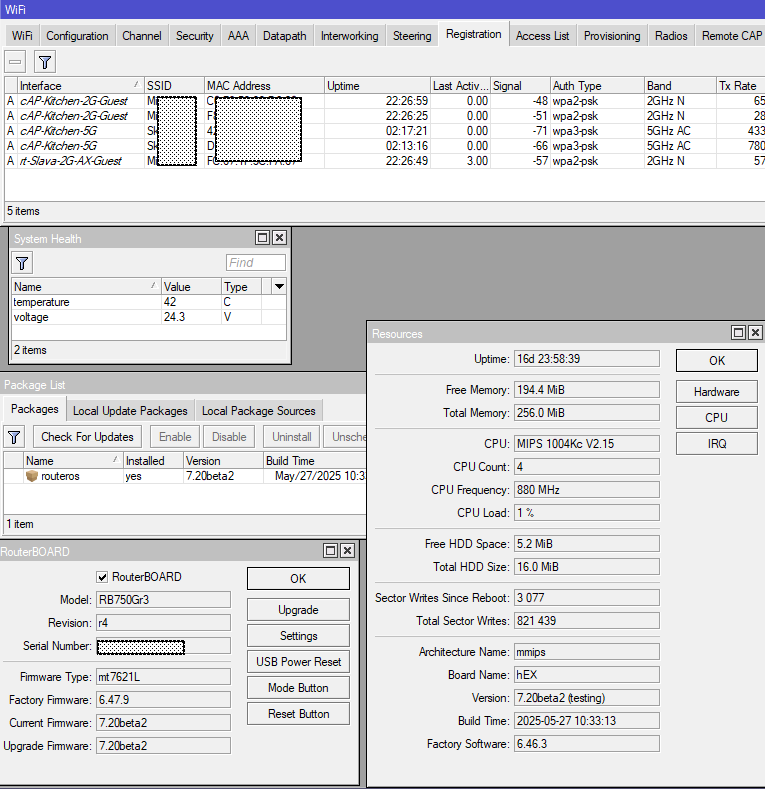Click the WiFi registration filter funnel icon

(45, 62)
